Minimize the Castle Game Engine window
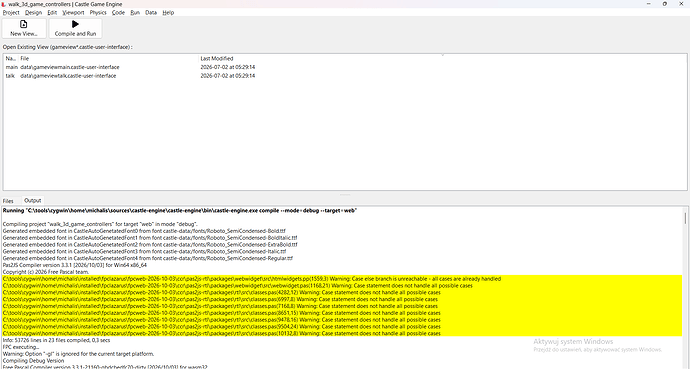 pyautogui.click(x=649, y=4)
